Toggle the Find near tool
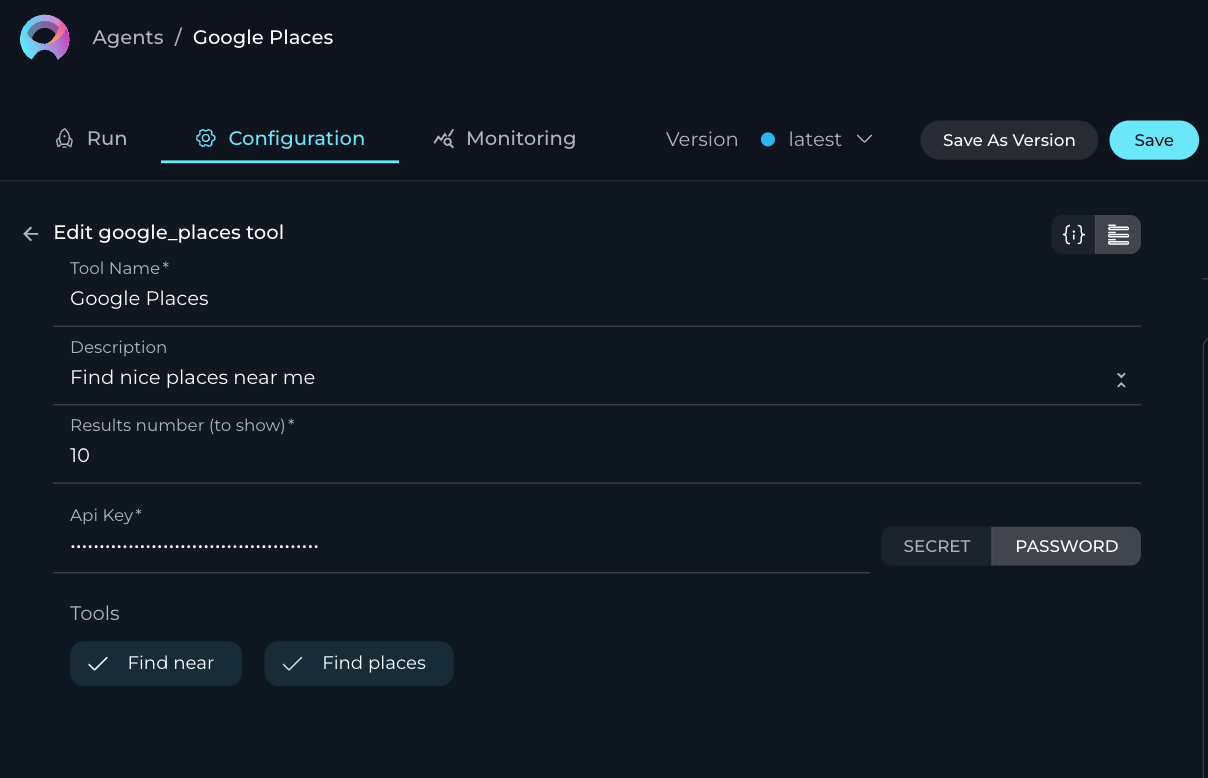 tap(156, 663)
